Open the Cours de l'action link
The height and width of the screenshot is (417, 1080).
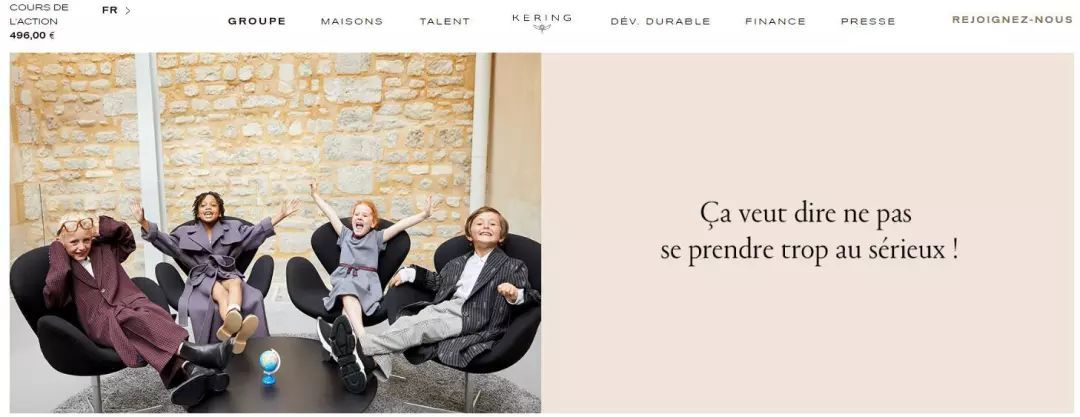pyautogui.click(x=39, y=14)
